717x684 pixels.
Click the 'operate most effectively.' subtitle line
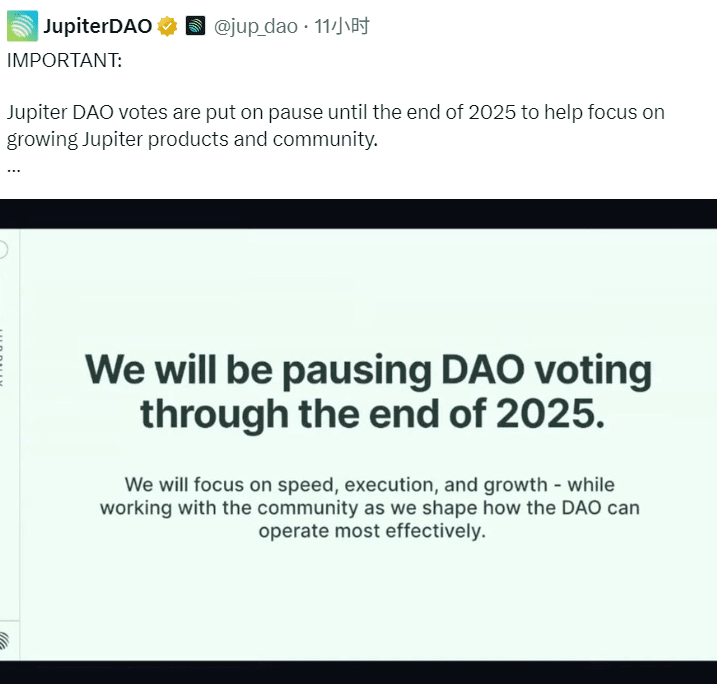(372, 531)
